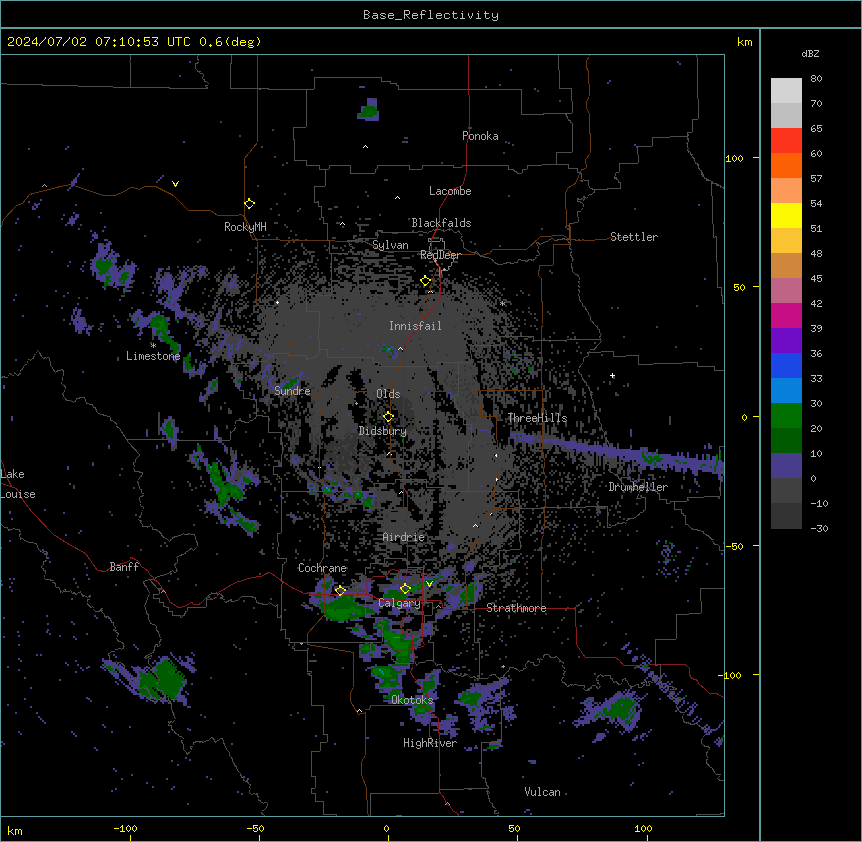Click the red 60 dBZ legend swatch
The width and height of the screenshot is (862, 842).
tap(786, 141)
